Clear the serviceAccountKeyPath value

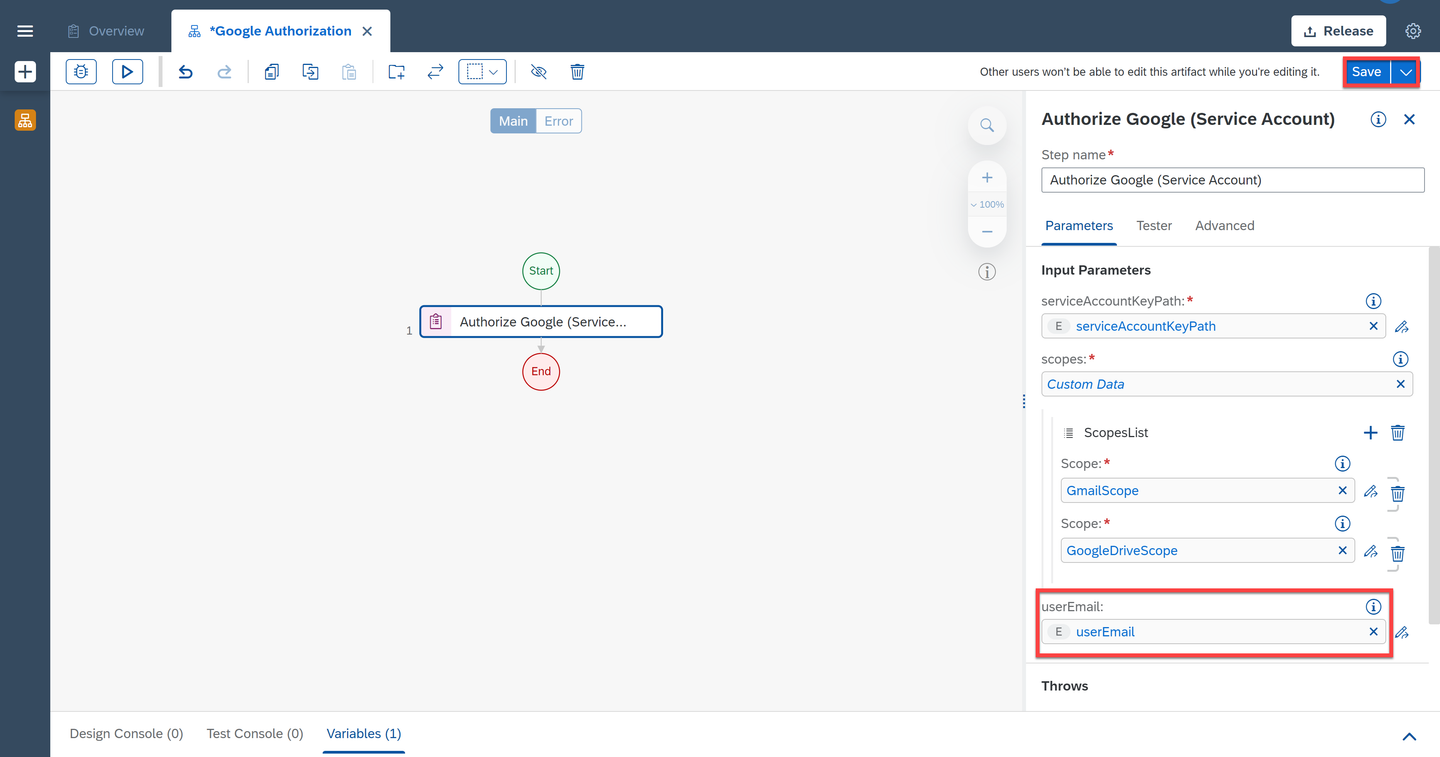pyautogui.click(x=1373, y=326)
